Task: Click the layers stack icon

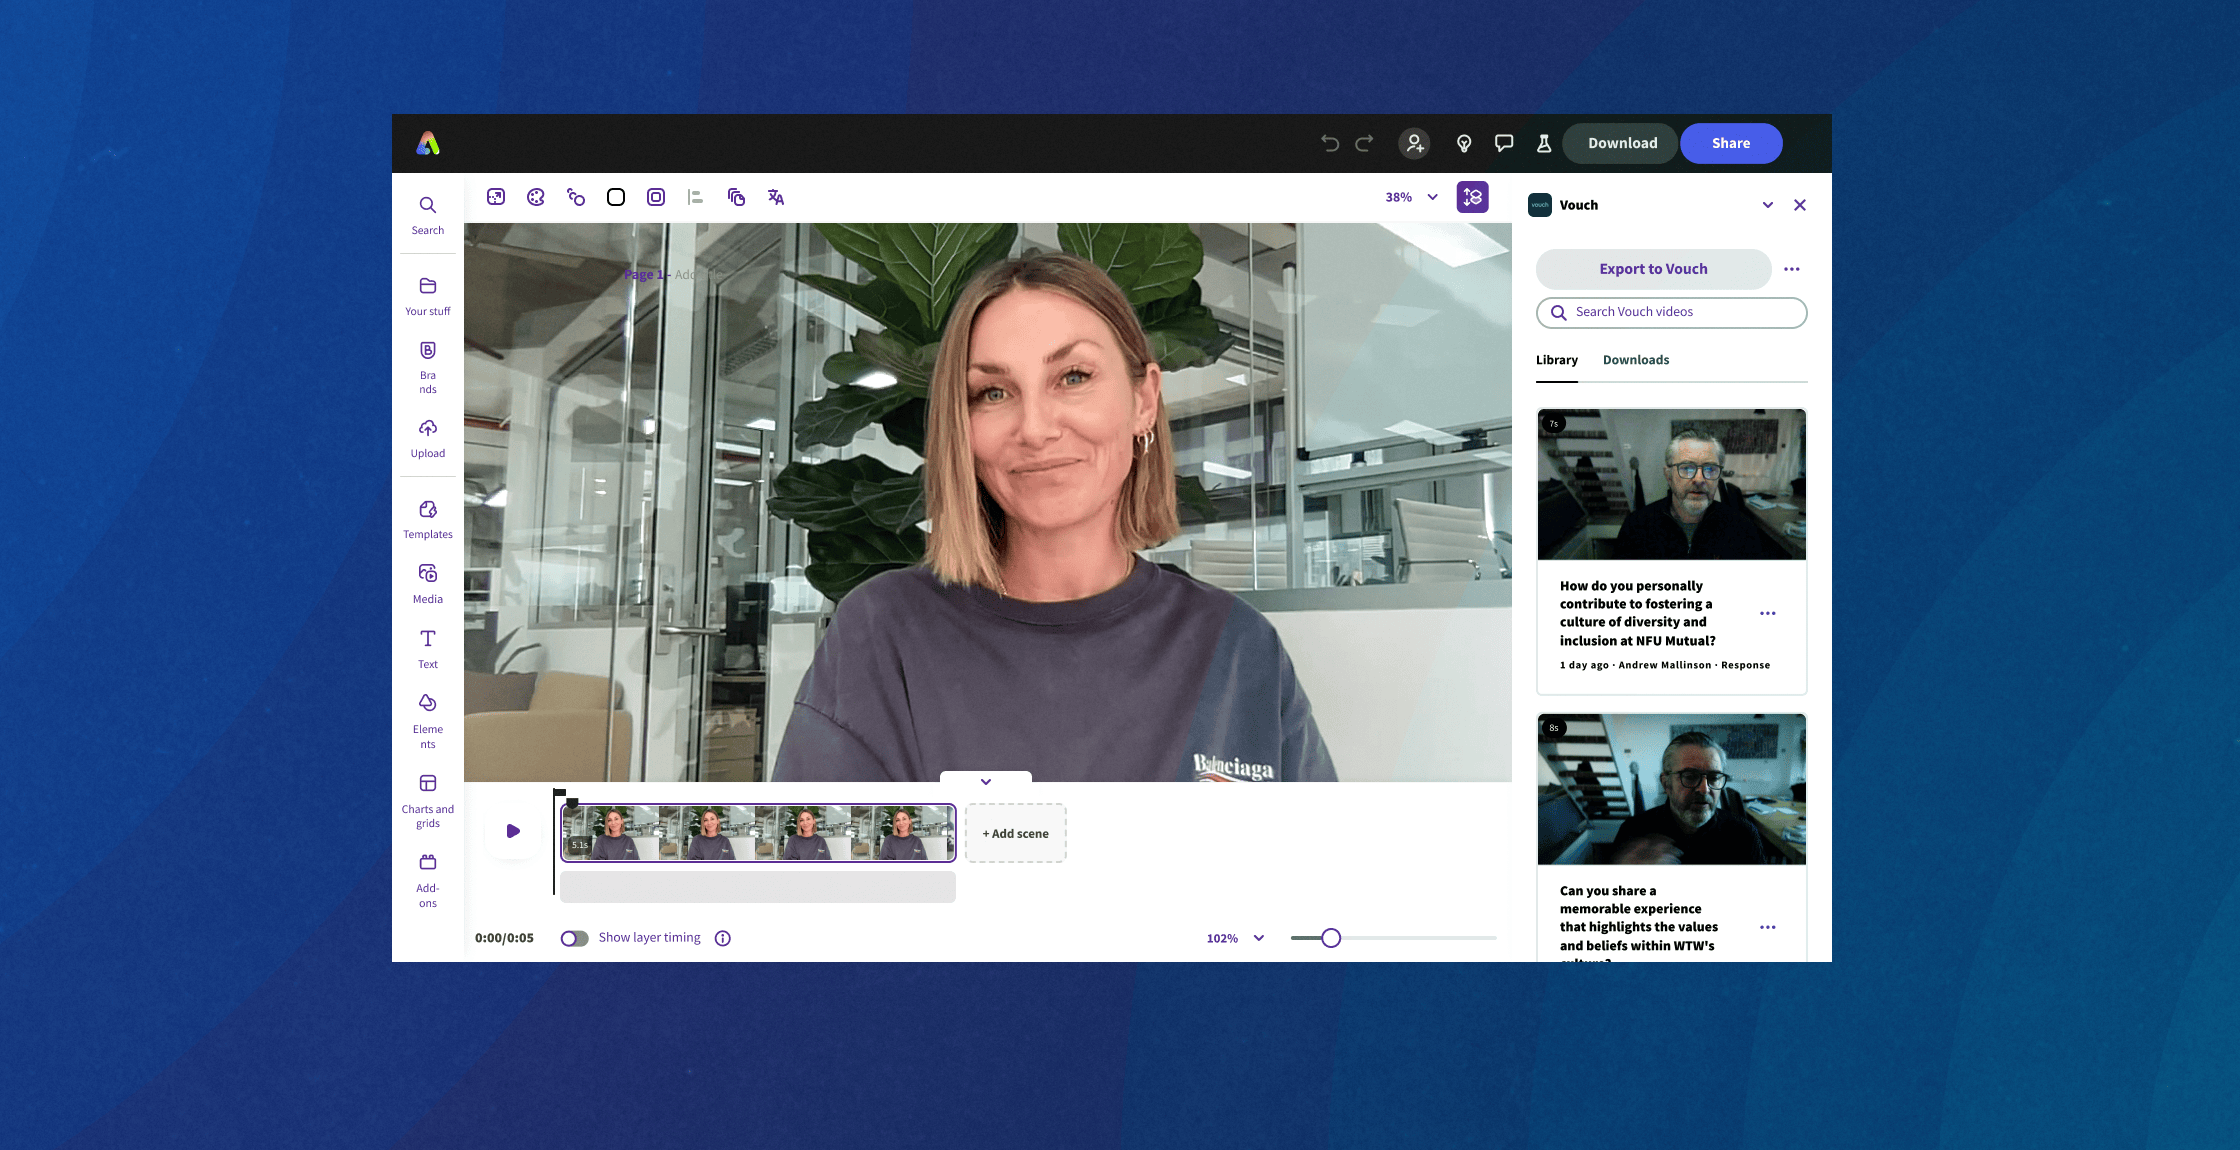Action: click(x=736, y=197)
